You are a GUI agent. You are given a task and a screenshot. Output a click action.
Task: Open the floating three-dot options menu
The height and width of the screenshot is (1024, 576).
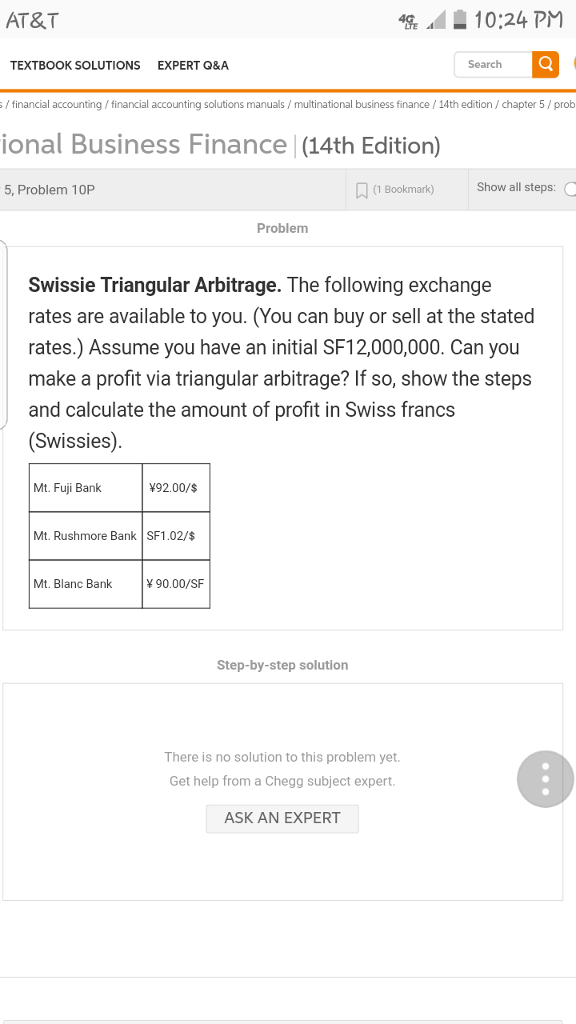click(545, 778)
